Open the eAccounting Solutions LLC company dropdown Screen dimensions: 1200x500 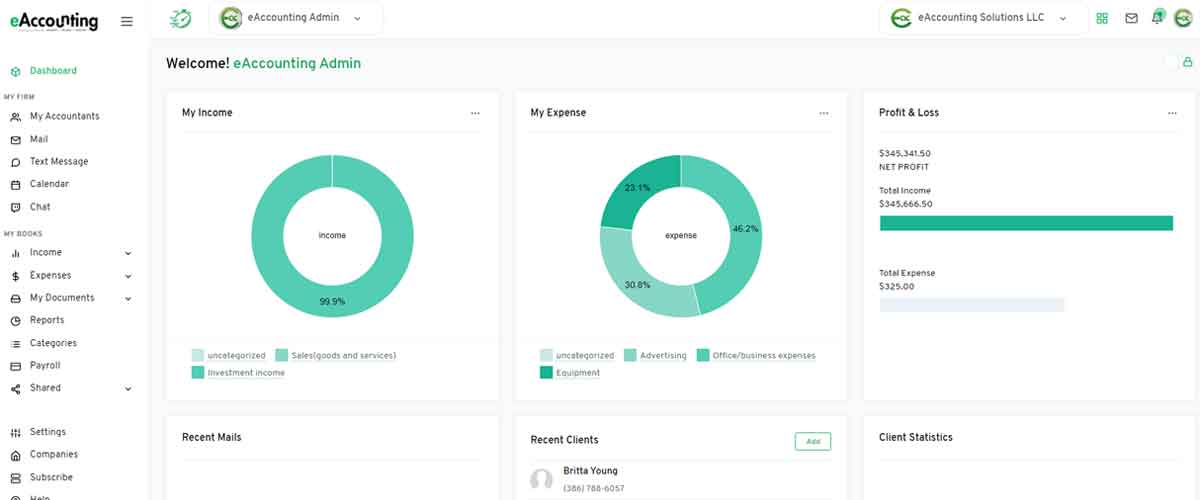(984, 18)
